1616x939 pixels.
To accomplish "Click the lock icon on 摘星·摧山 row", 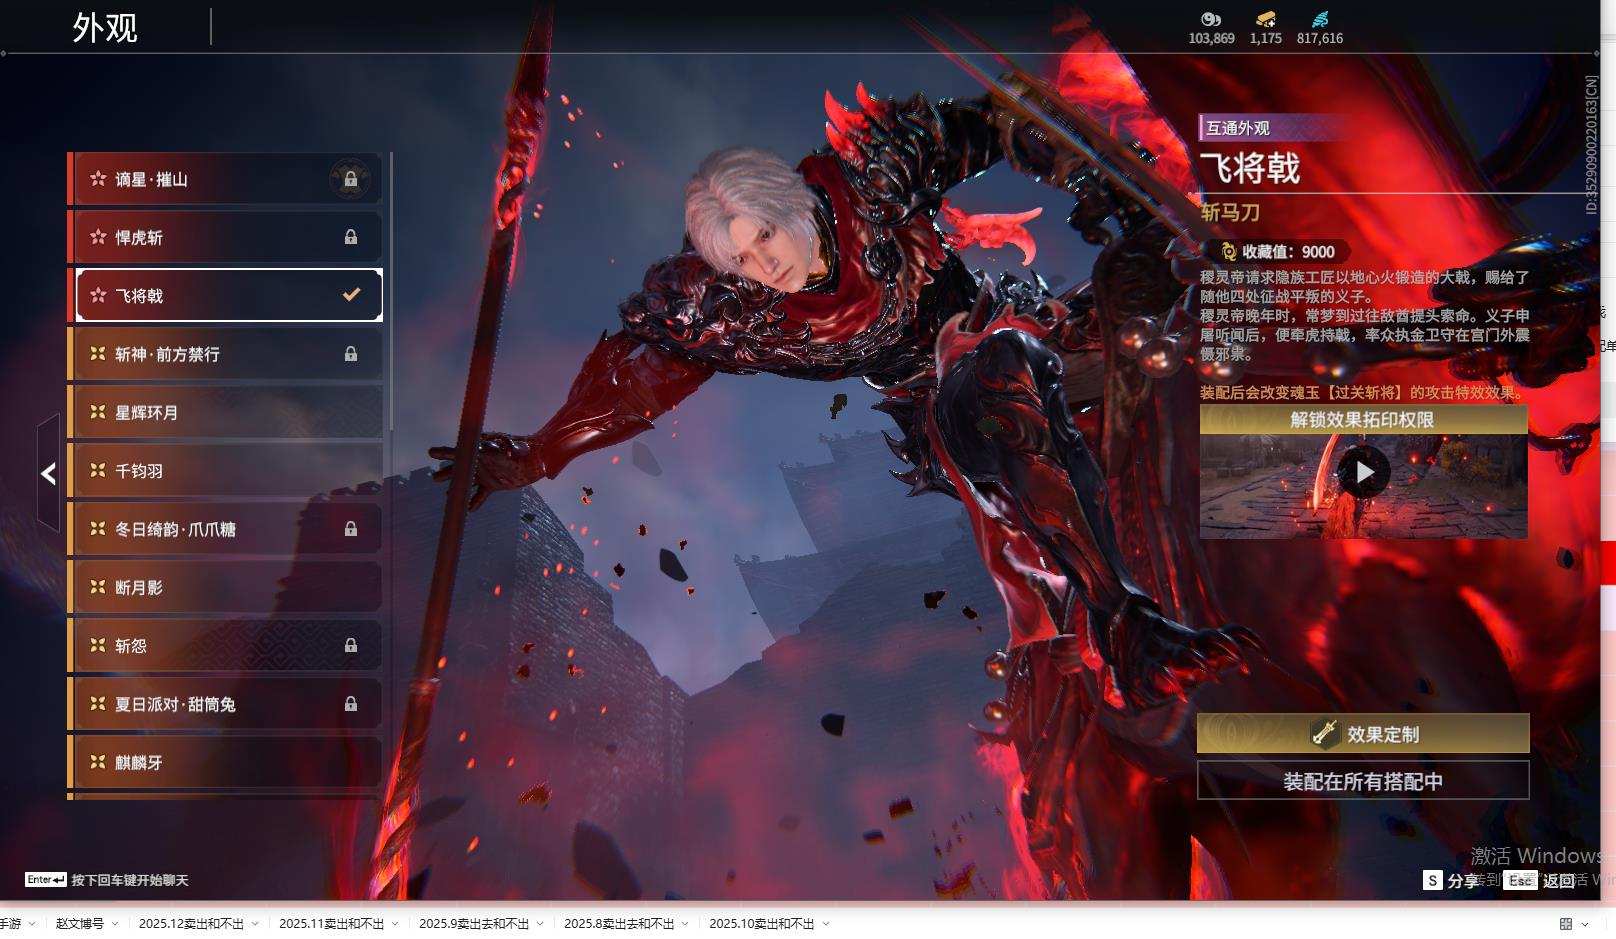I will coord(351,179).
